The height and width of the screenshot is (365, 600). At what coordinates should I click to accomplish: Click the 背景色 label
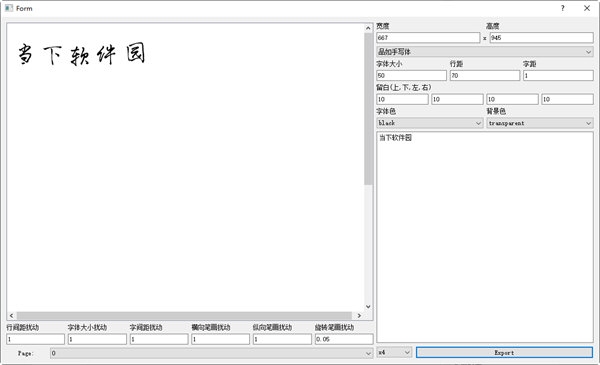pos(496,111)
